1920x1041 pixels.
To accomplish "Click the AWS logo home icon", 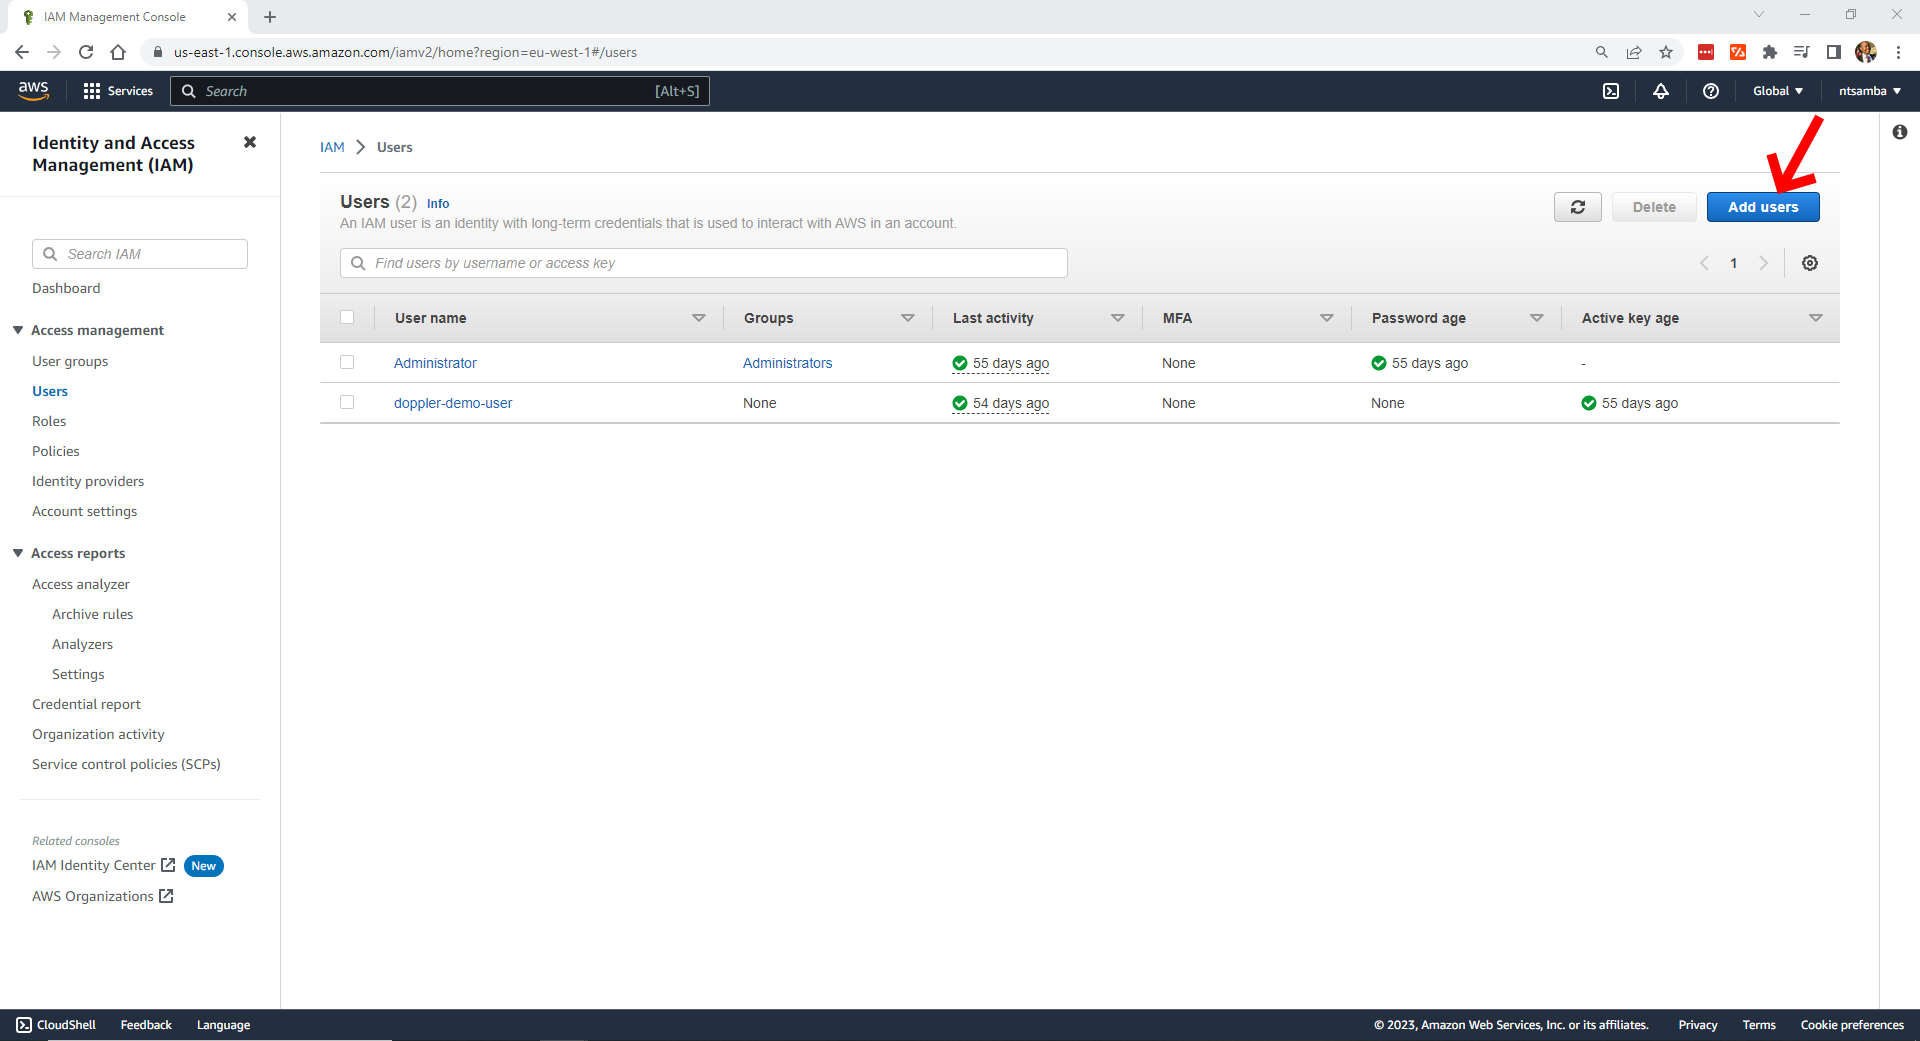I will click(33, 90).
